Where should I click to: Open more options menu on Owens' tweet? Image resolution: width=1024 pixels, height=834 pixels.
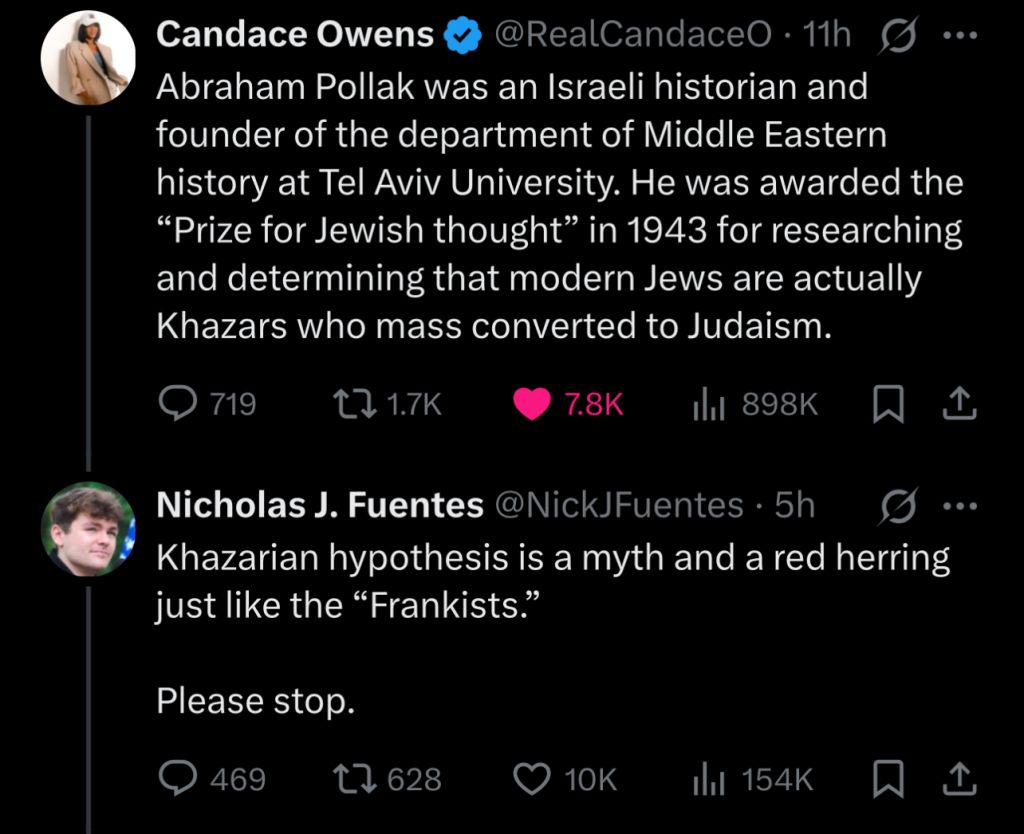click(x=961, y=36)
